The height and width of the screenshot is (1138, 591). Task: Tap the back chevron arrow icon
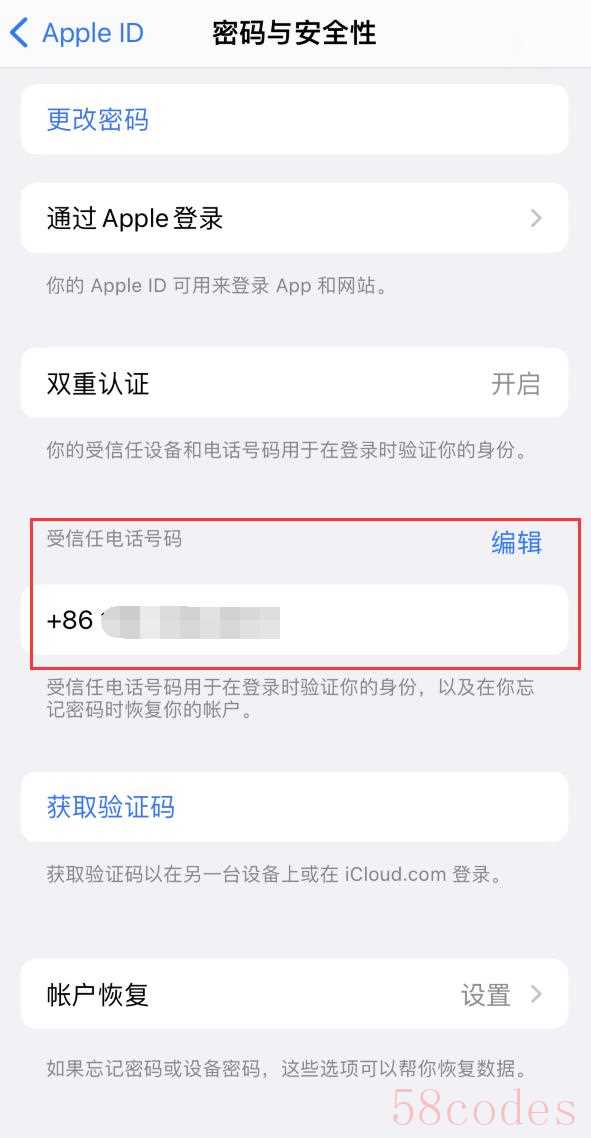19,33
